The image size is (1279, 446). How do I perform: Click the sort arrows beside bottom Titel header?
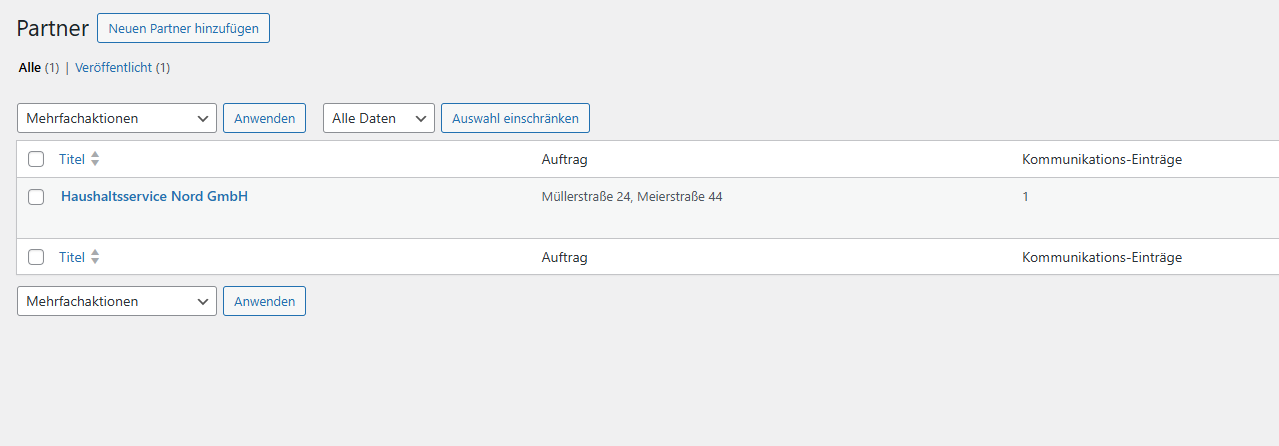95,257
